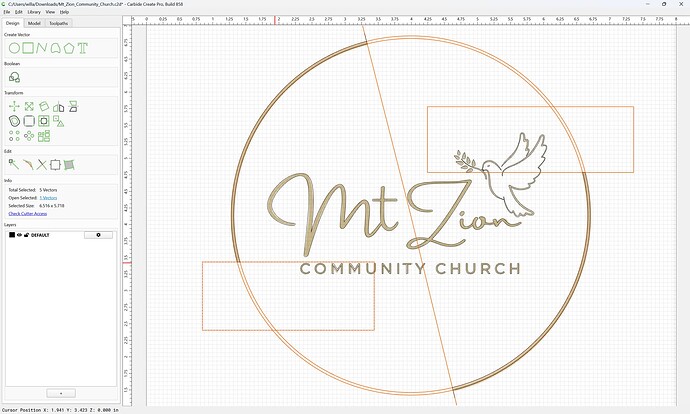Select the Polyline/Curve drawing tool
This screenshot has height=414, width=690.
pyautogui.click(x=41, y=48)
